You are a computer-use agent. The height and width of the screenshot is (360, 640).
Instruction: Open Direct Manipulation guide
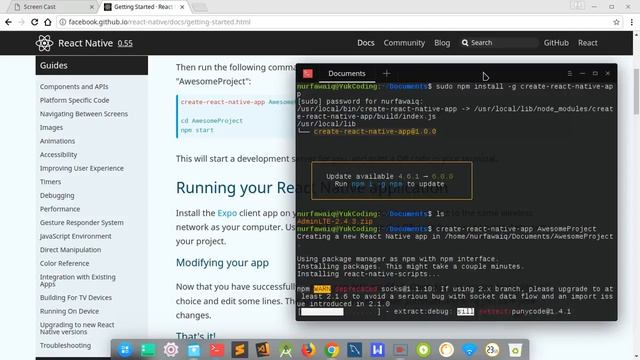[70, 250]
